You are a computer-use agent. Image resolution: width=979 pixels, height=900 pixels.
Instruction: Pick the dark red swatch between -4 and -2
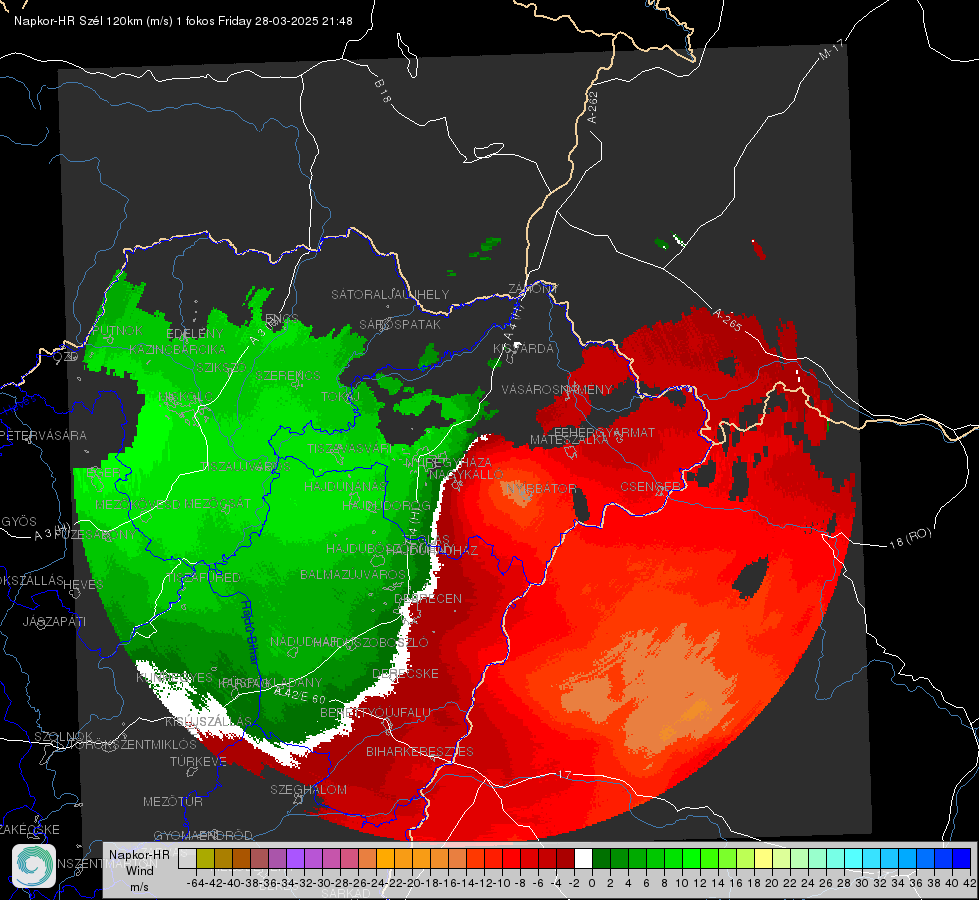(565, 858)
